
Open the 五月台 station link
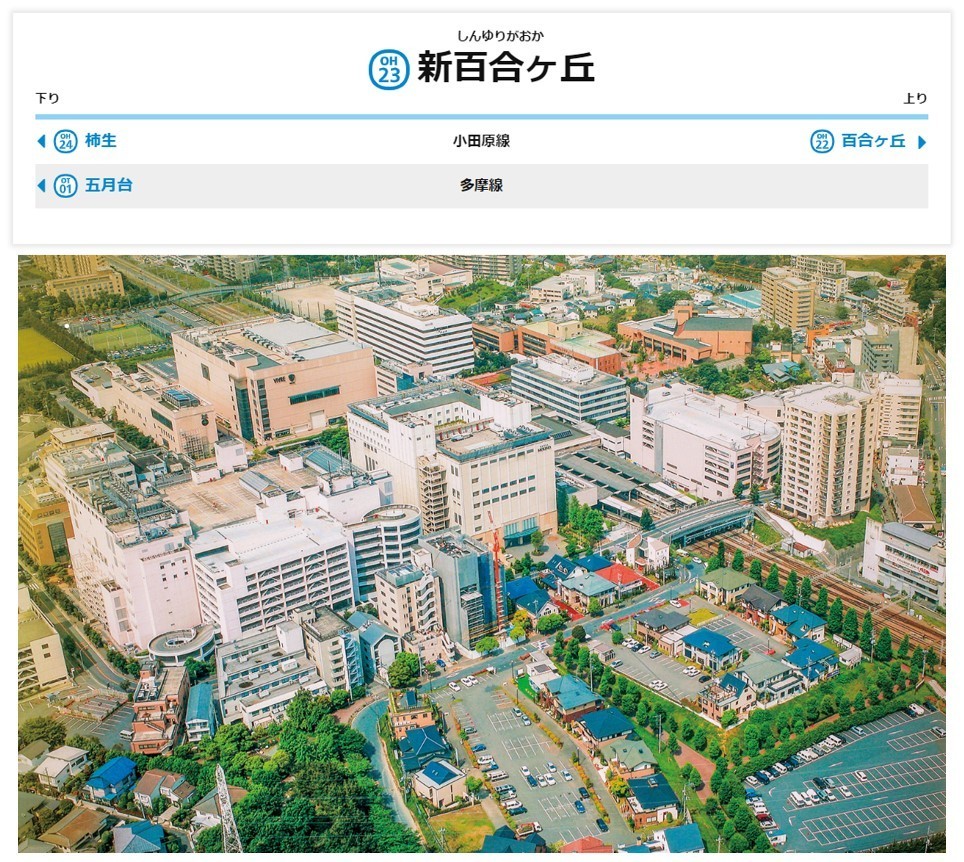click(x=108, y=185)
